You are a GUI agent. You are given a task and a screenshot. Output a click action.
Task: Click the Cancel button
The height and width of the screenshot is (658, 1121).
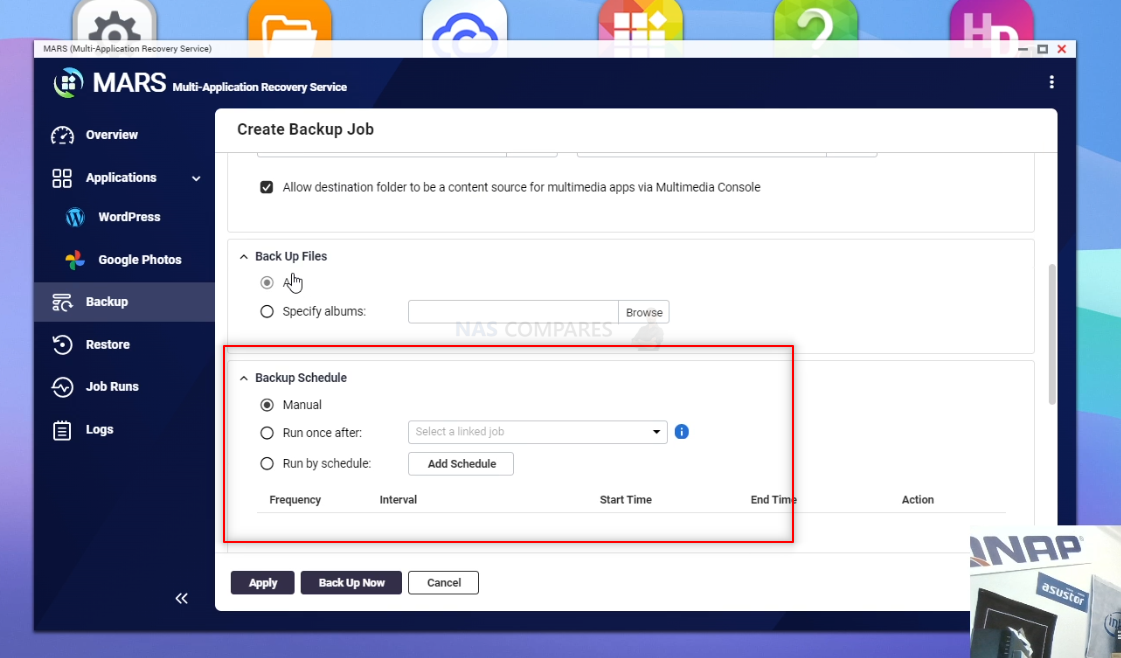coord(443,583)
